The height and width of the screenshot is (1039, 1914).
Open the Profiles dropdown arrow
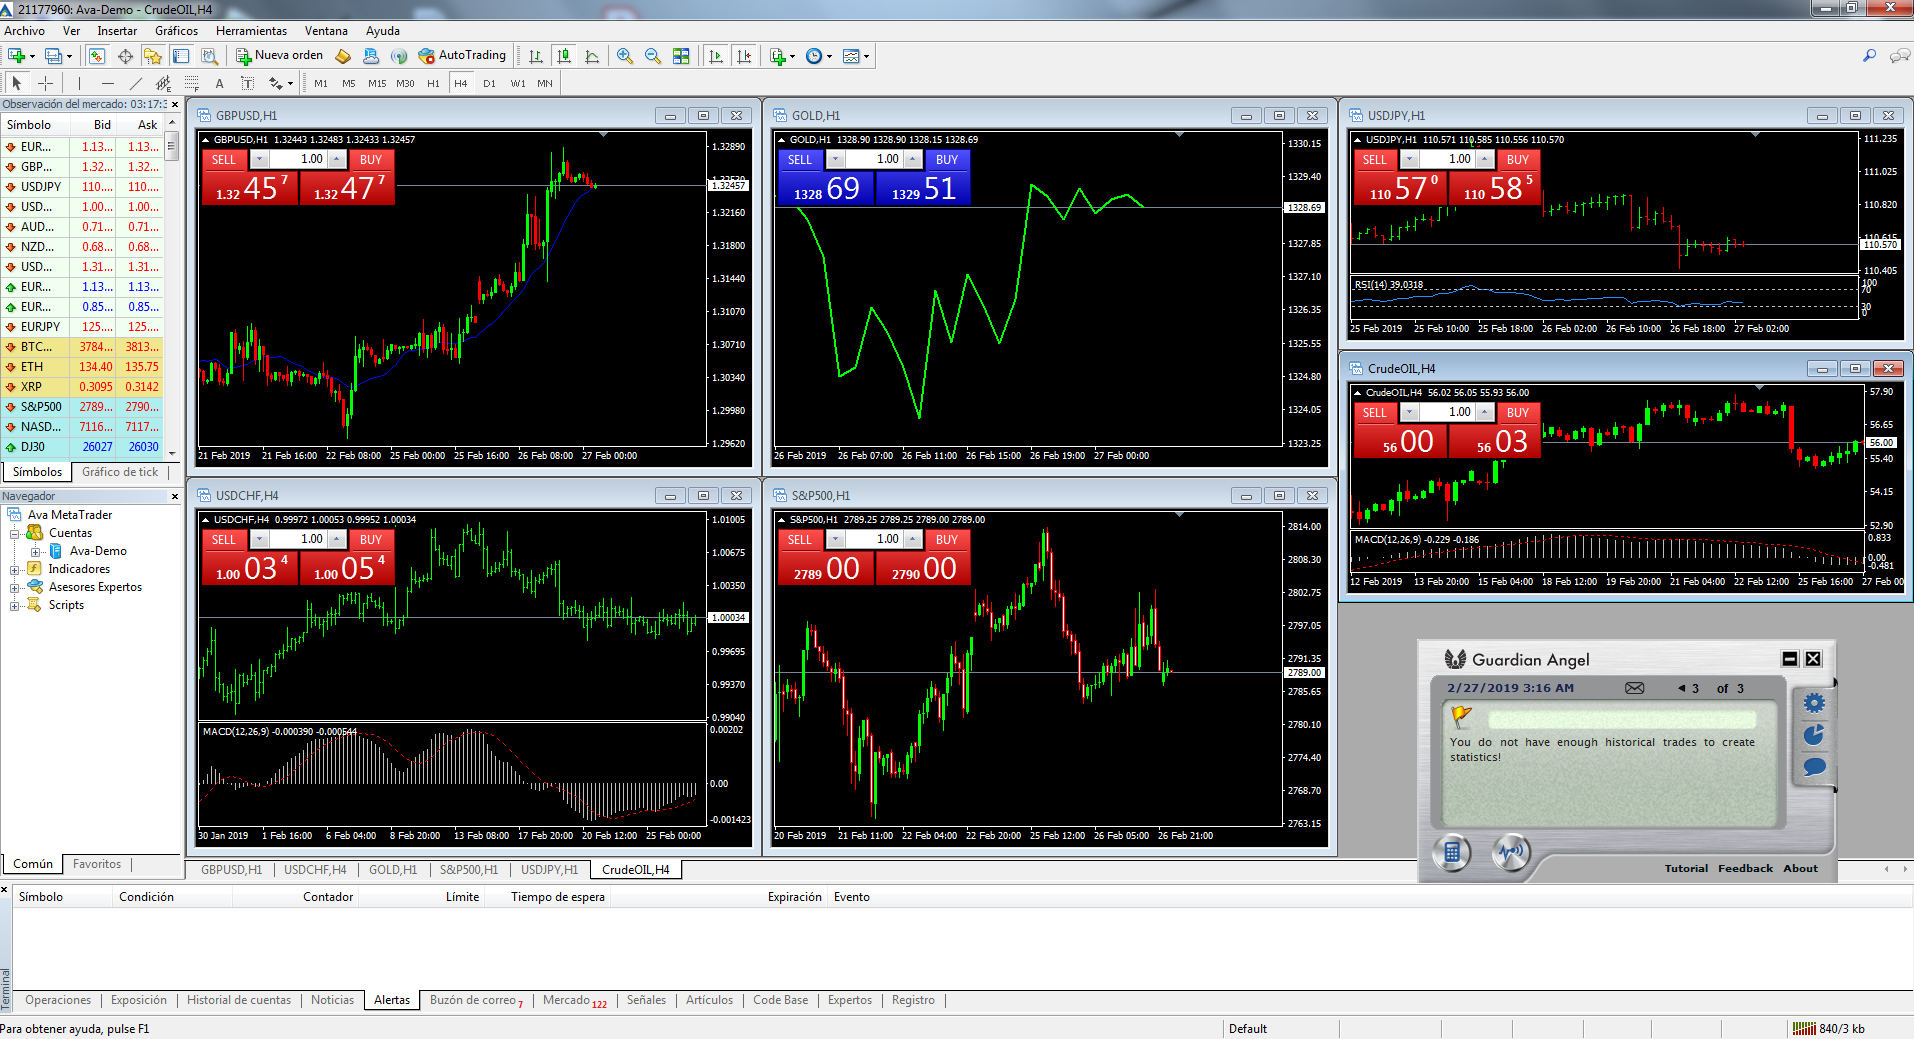pos(69,57)
